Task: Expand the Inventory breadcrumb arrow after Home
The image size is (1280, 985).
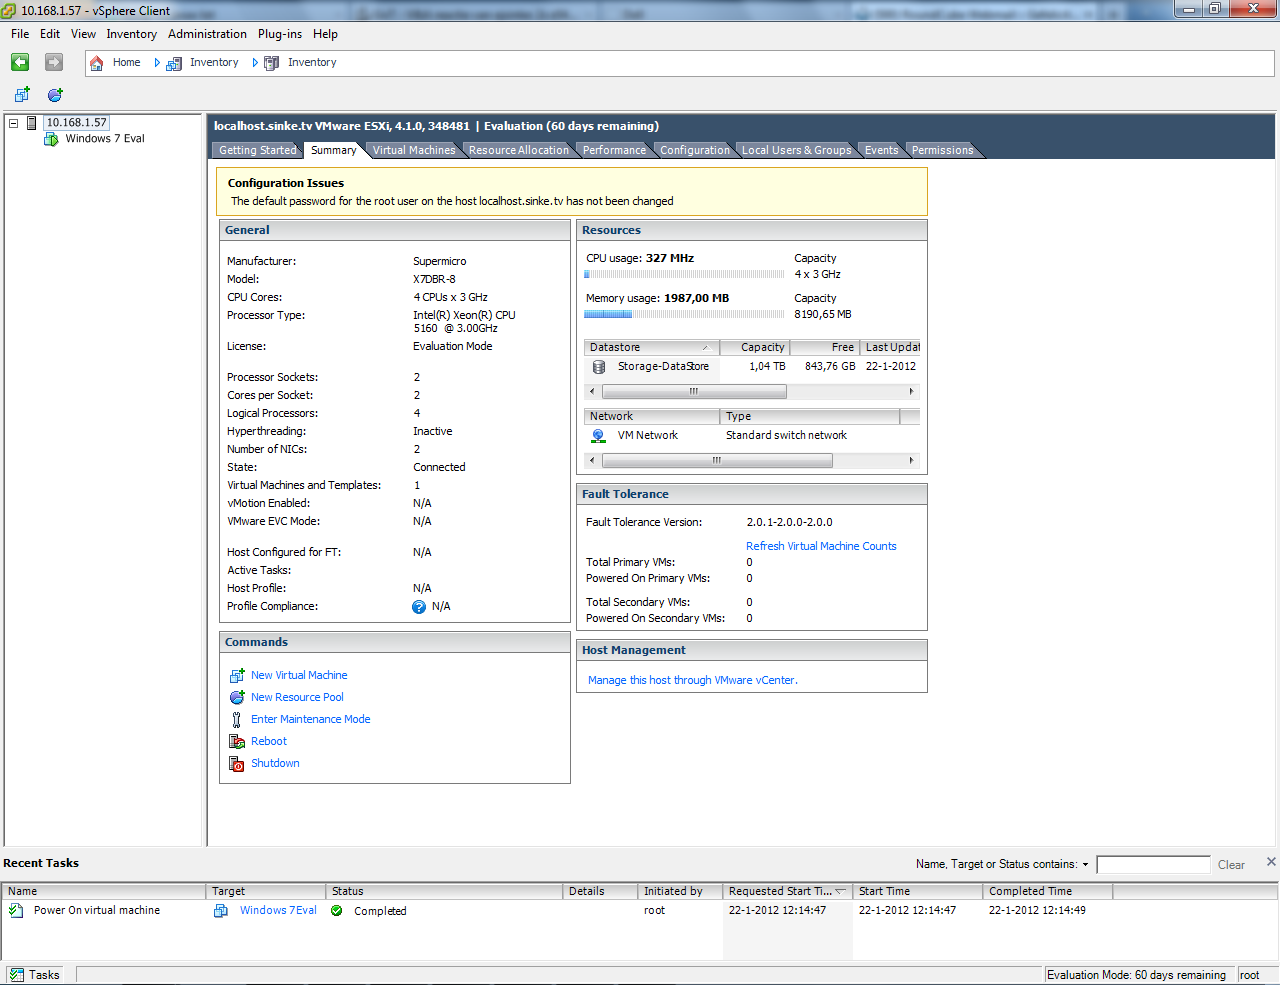Action: [157, 63]
